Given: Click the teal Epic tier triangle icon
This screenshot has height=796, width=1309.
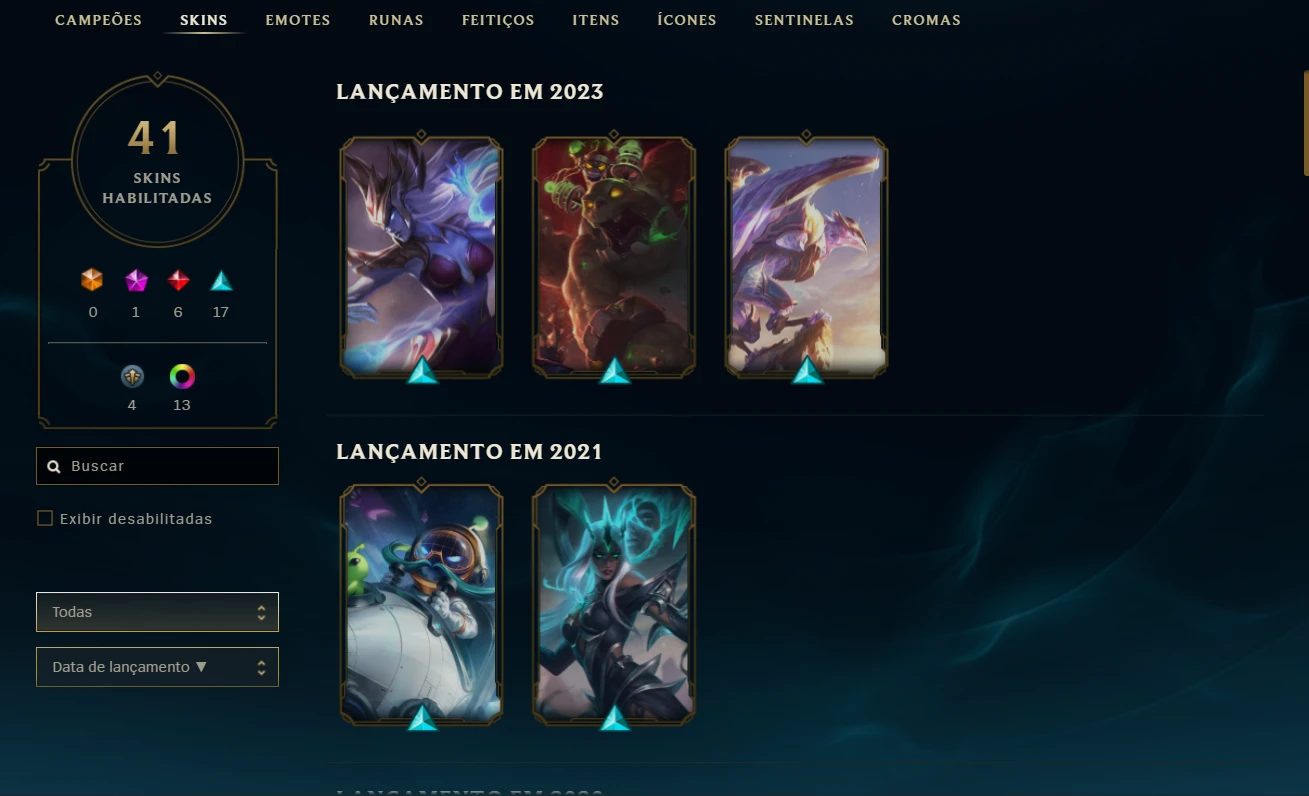Looking at the screenshot, I should (221, 281).
